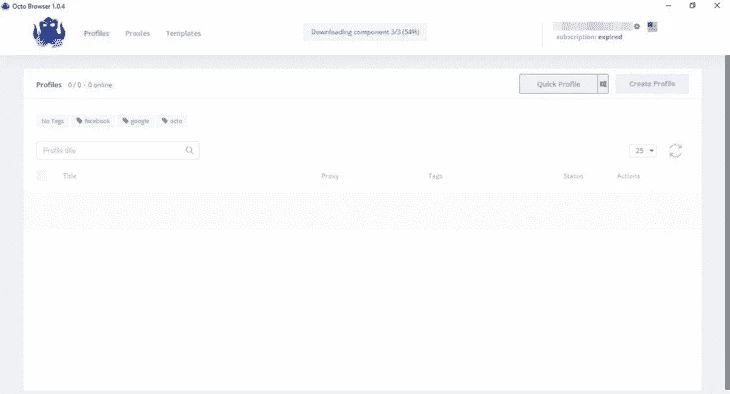Click the Octo Browser title bar icon
Viewport: 730px width, 394px height.
tap(6, 6)
